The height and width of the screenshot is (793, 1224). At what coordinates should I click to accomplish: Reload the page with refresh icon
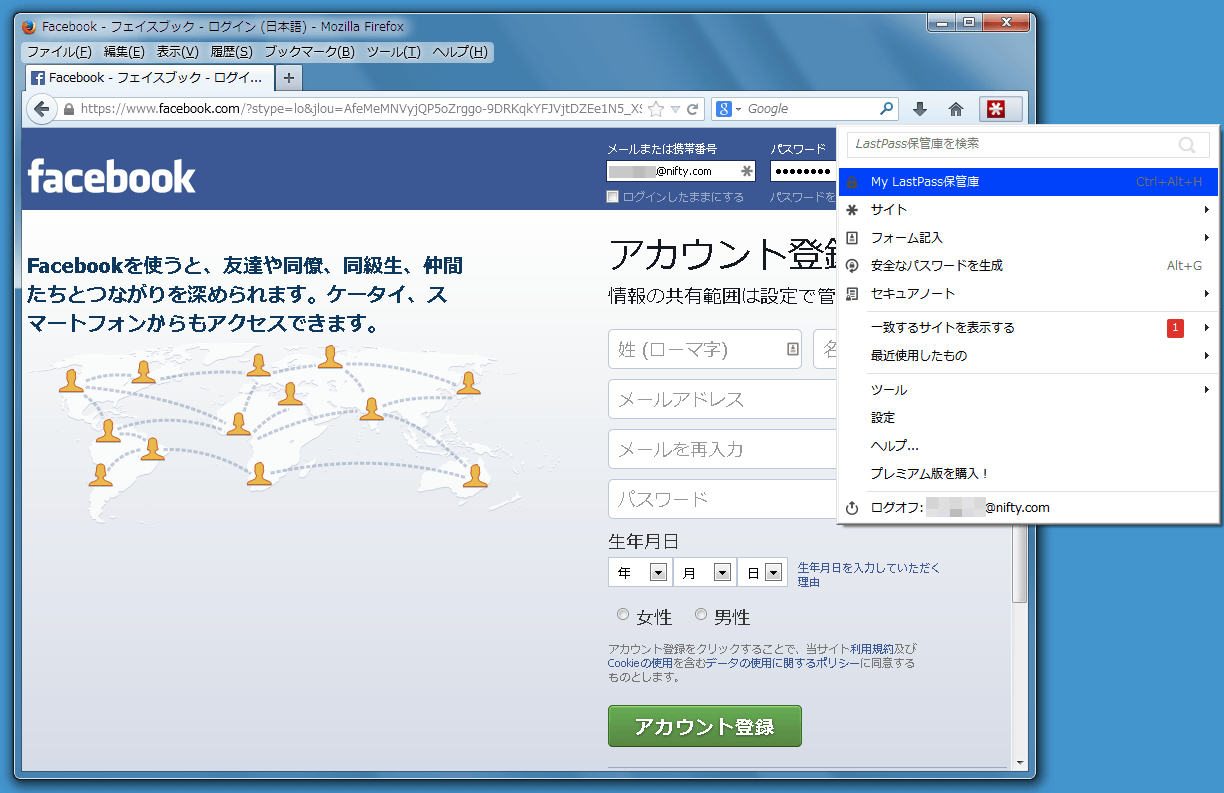tap(693, 109)
